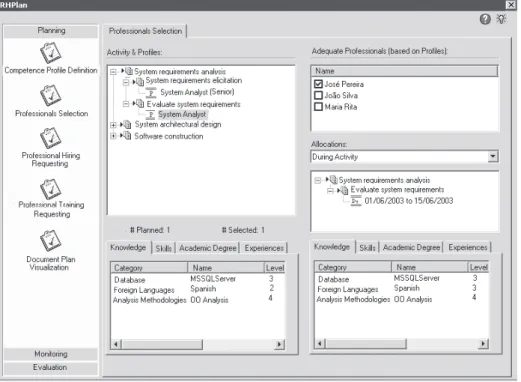Image resolution: width=521 pixels, height=382 pixels.
Task: Select System Analyst (Senior) tree row
Action: (197, 92)
